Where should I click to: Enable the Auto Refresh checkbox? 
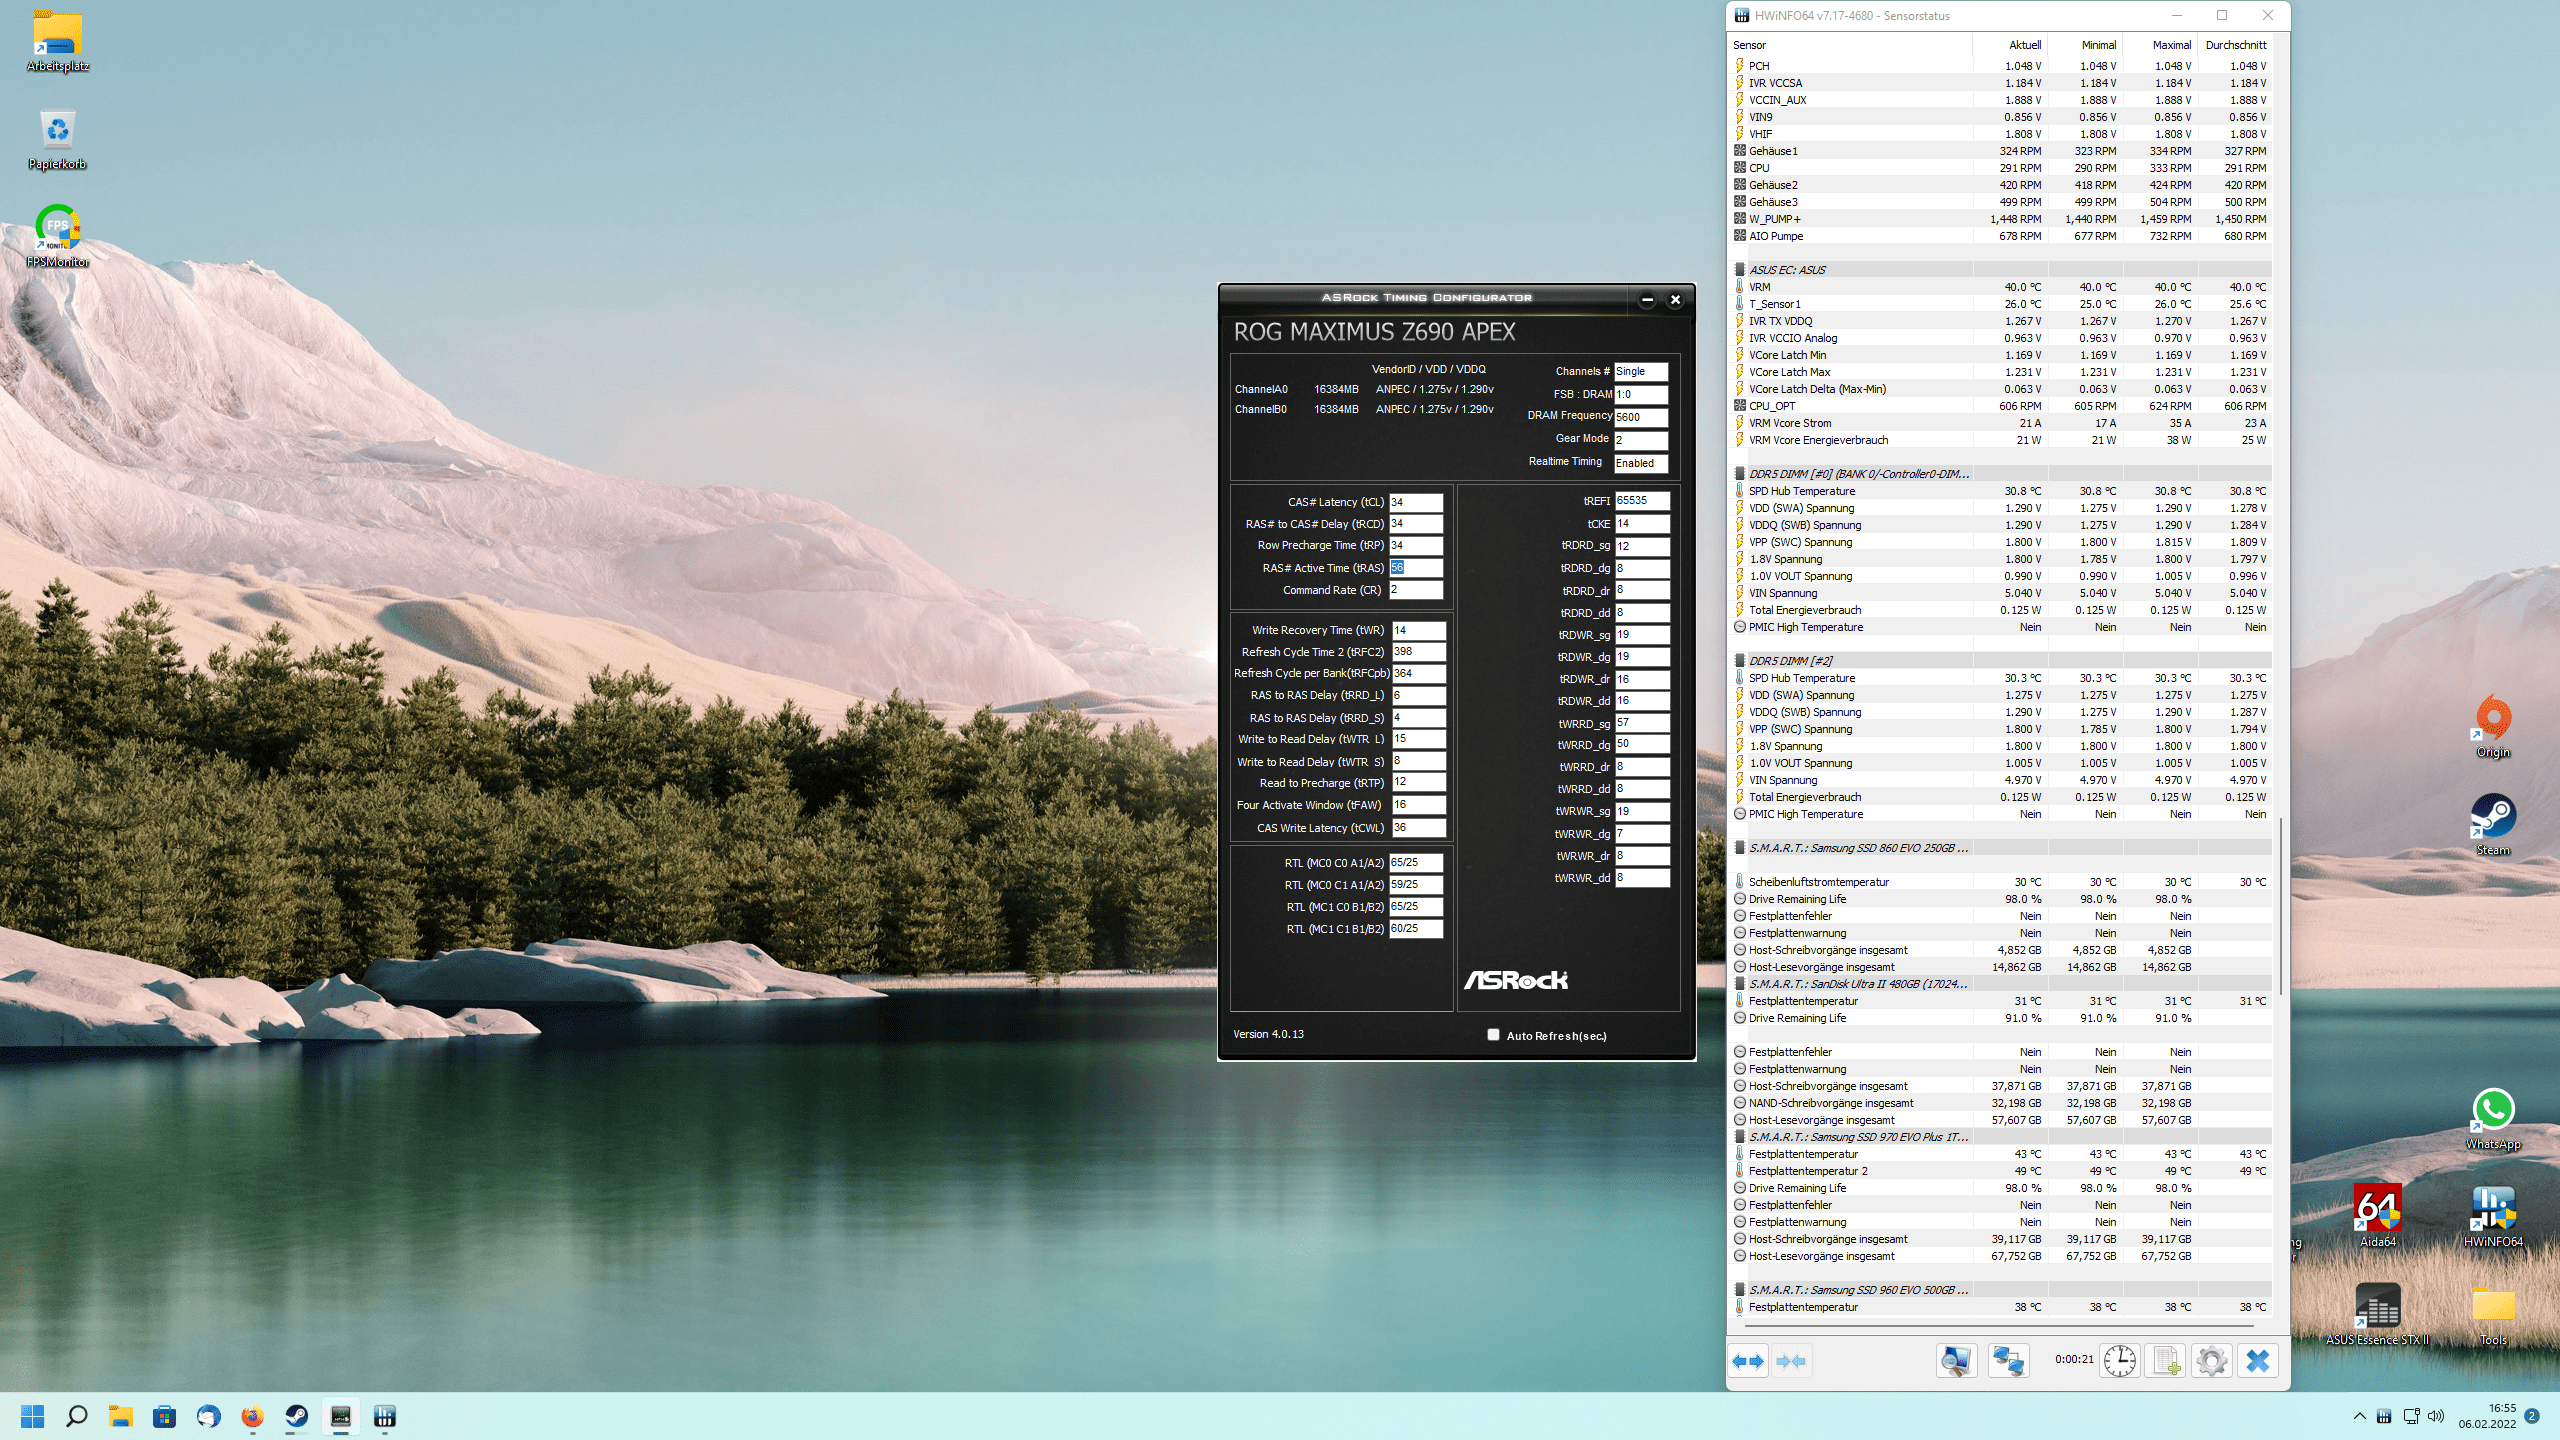pyautogui.click(x=1493, y=1035)
